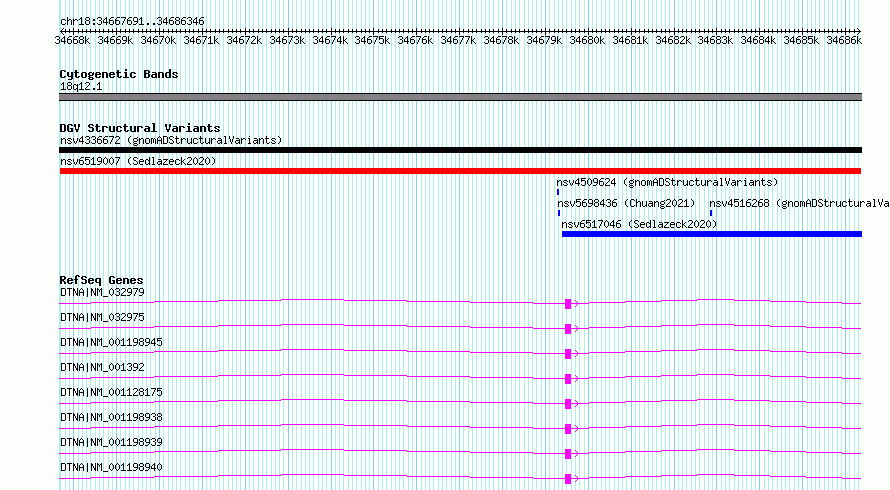Click the DTNA|NM_001392 transcript label
The height and width of the screenshot is (490, 890).
tap(102, 367)
